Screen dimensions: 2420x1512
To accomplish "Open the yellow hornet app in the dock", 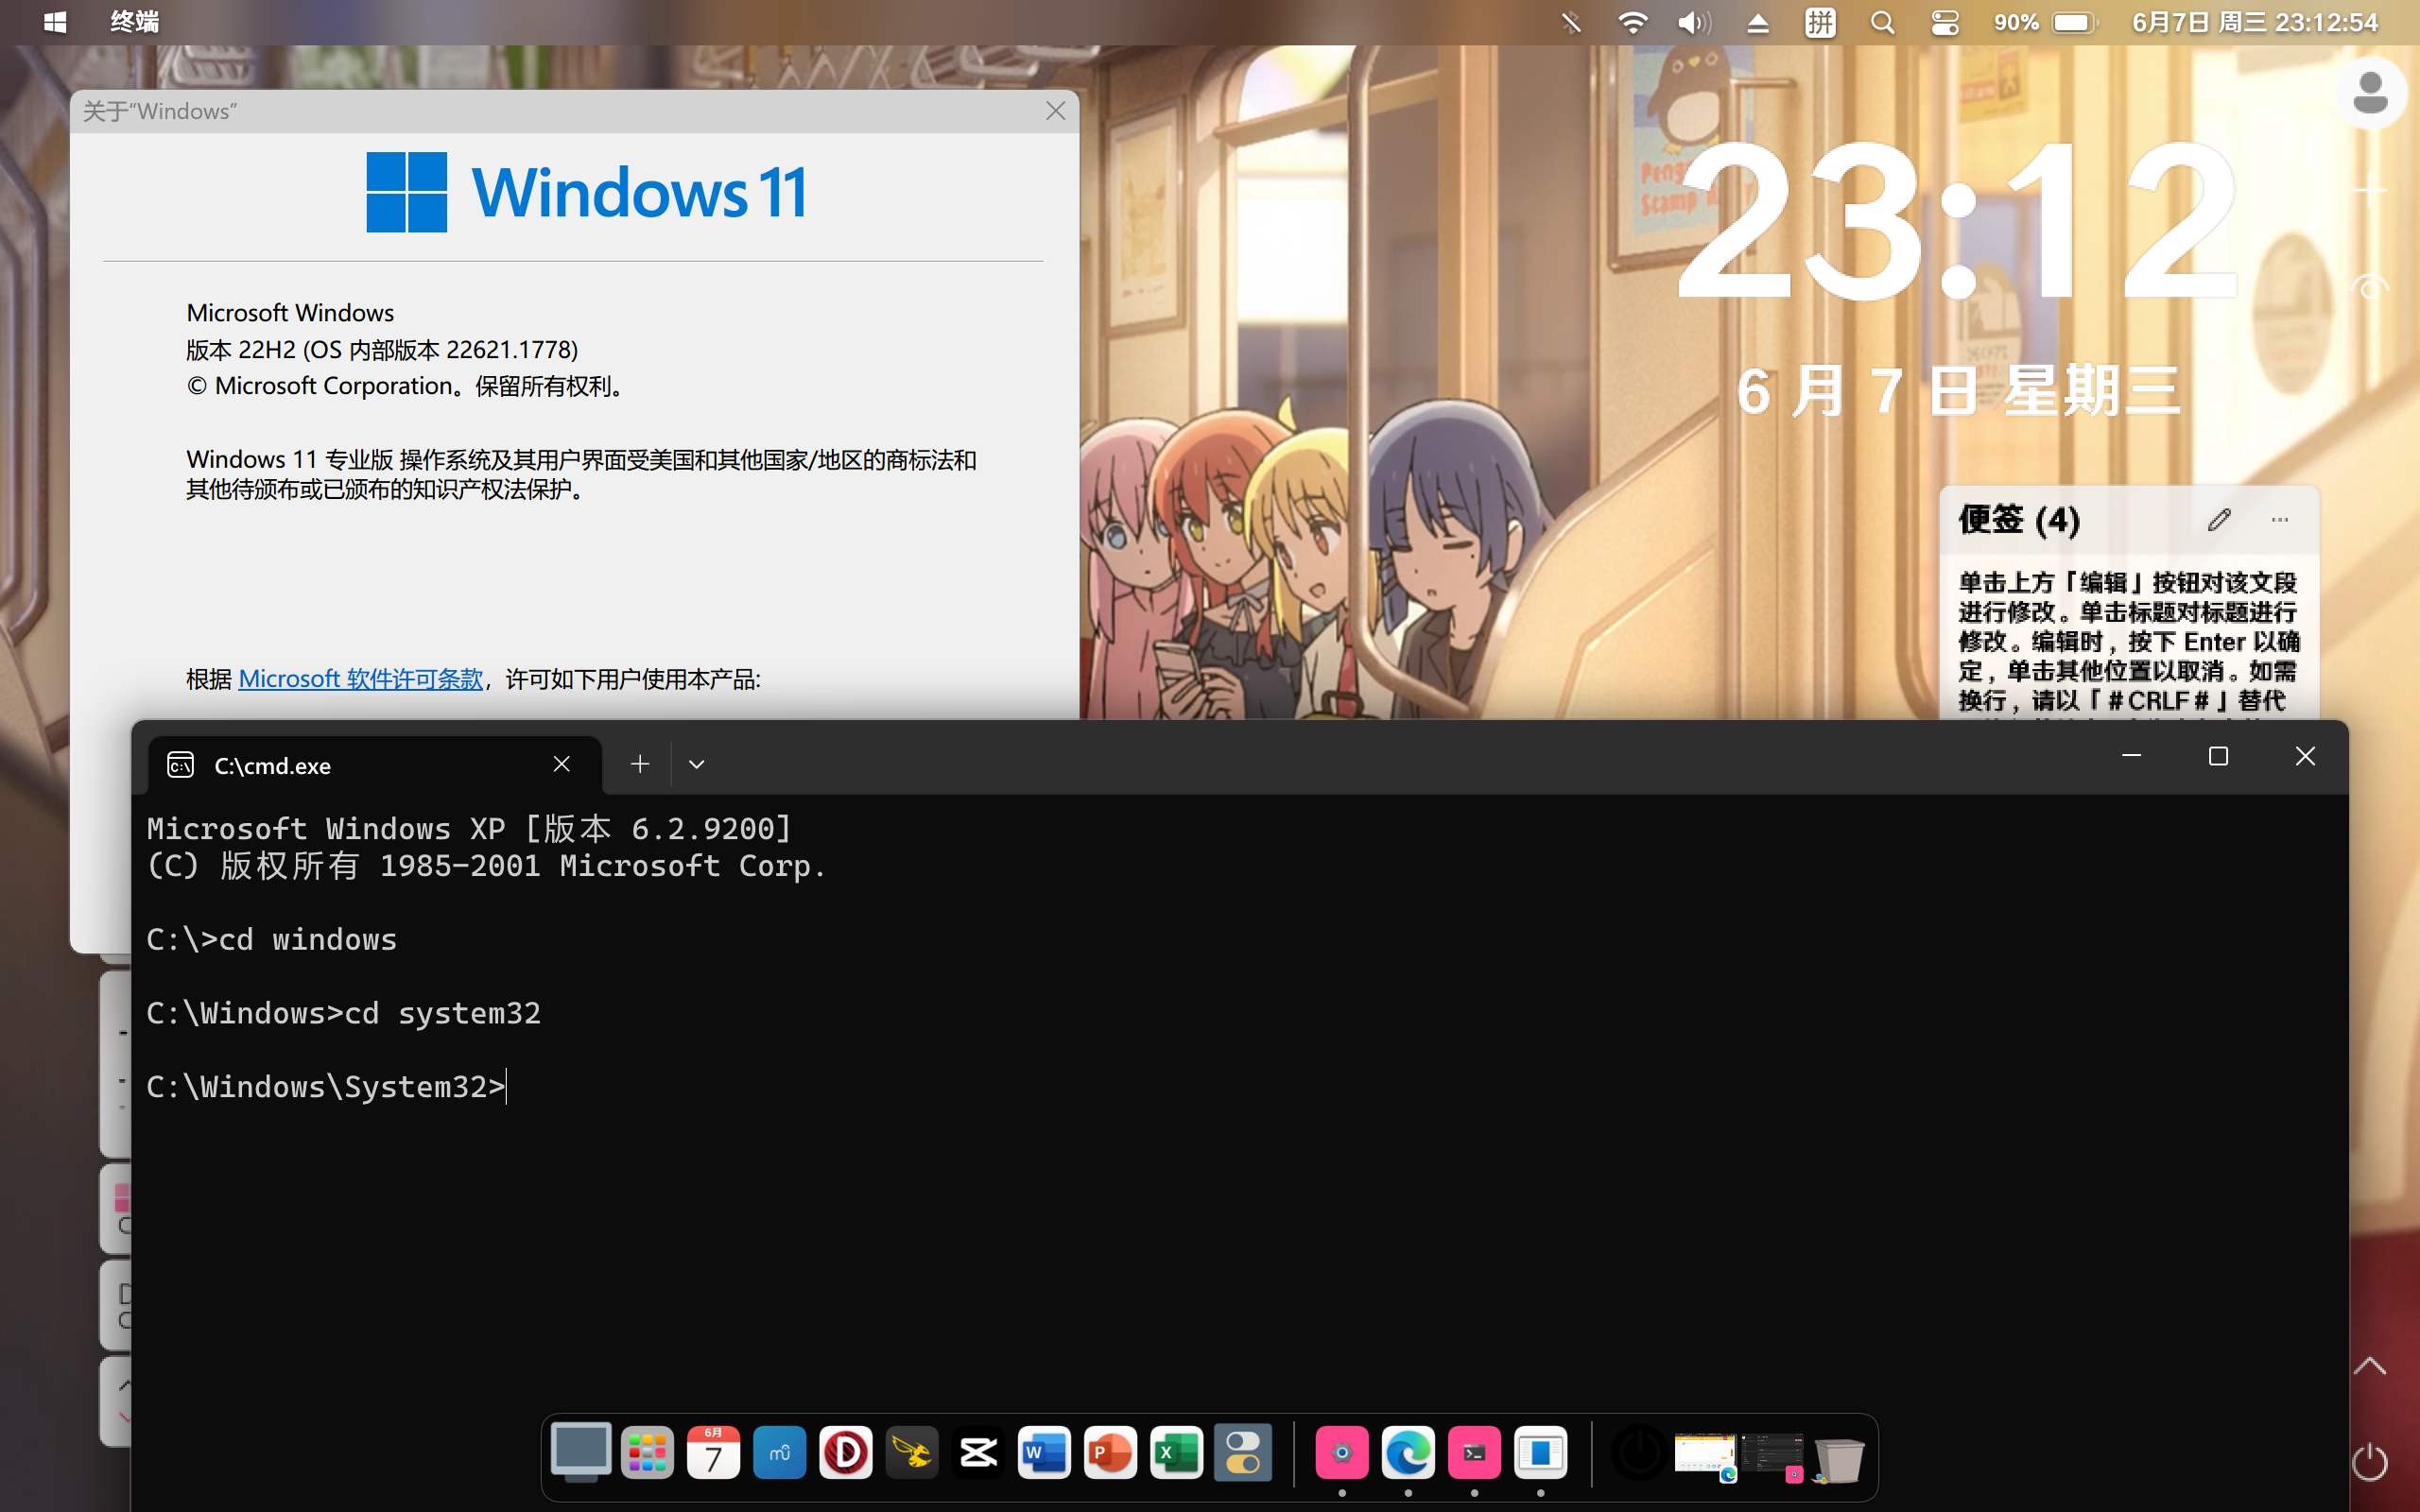I will (912, 1453).
